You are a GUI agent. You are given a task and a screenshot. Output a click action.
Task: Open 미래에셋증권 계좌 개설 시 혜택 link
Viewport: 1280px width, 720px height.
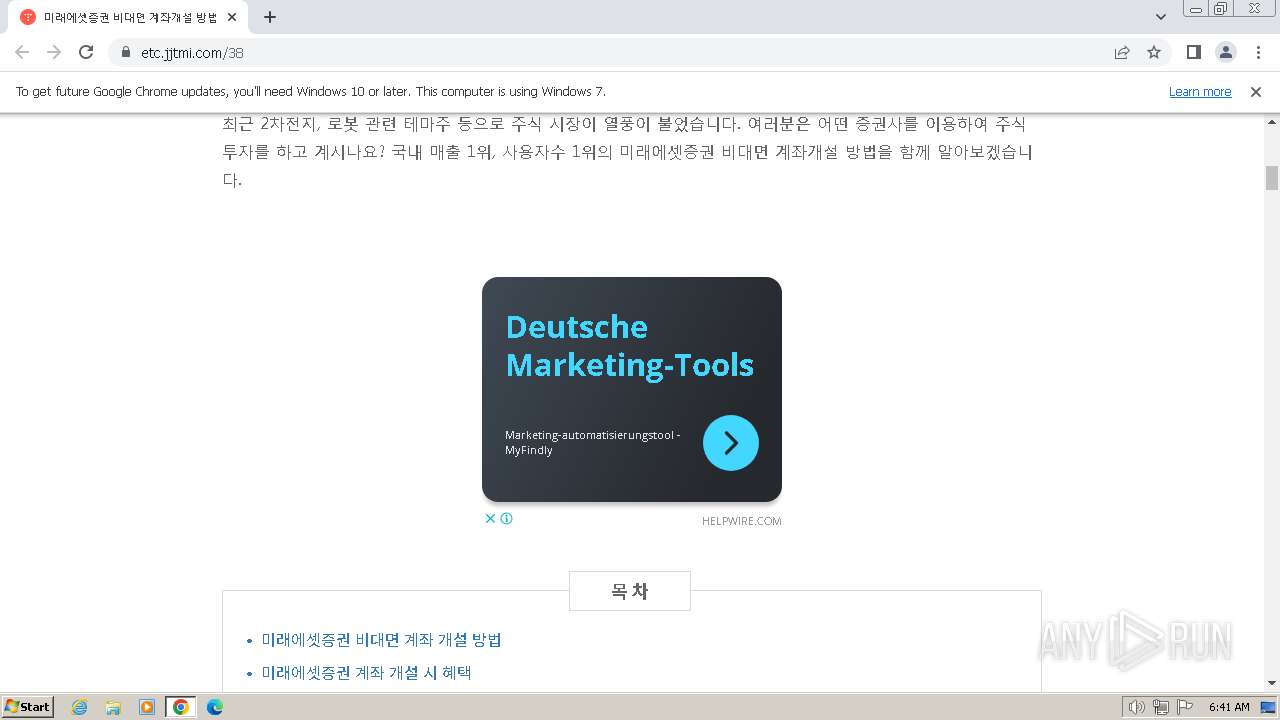[367, 673]
